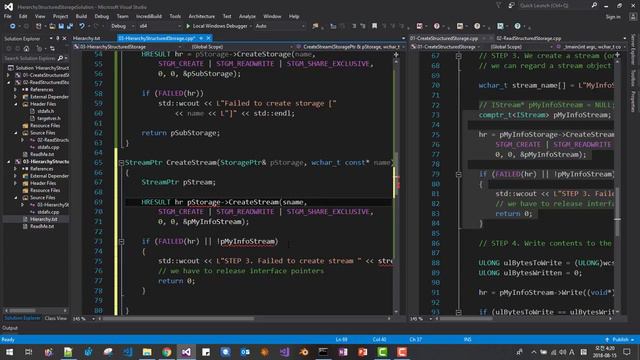Click the Sign in link
Screen dimensions: 640x360
point(613,17)
